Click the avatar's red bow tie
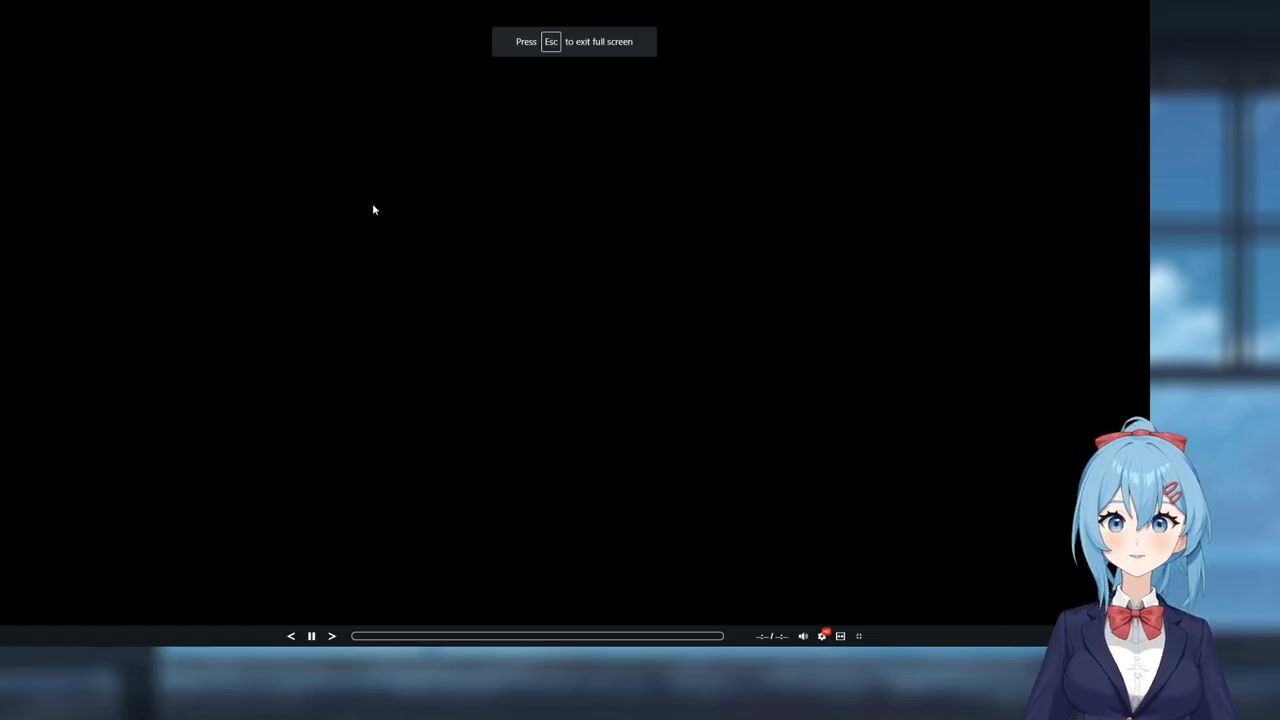 coord(1136,620)
